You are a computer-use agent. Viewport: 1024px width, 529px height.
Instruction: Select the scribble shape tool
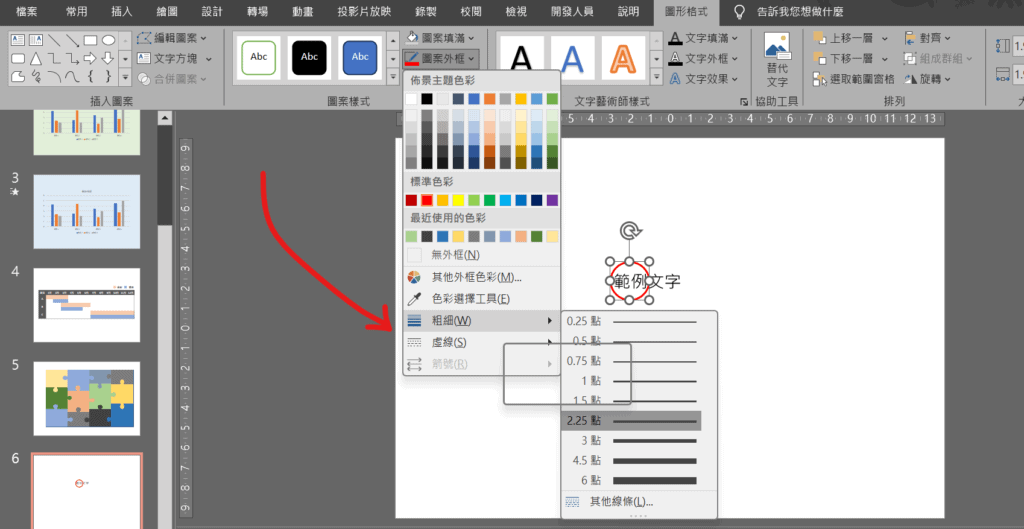[36, 77]
